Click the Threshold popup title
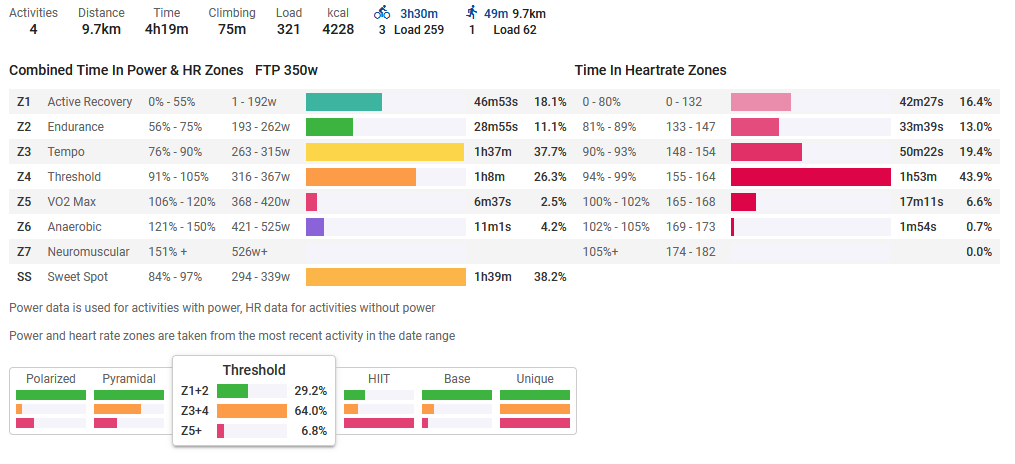1015x464 pixels. [254, 370]
